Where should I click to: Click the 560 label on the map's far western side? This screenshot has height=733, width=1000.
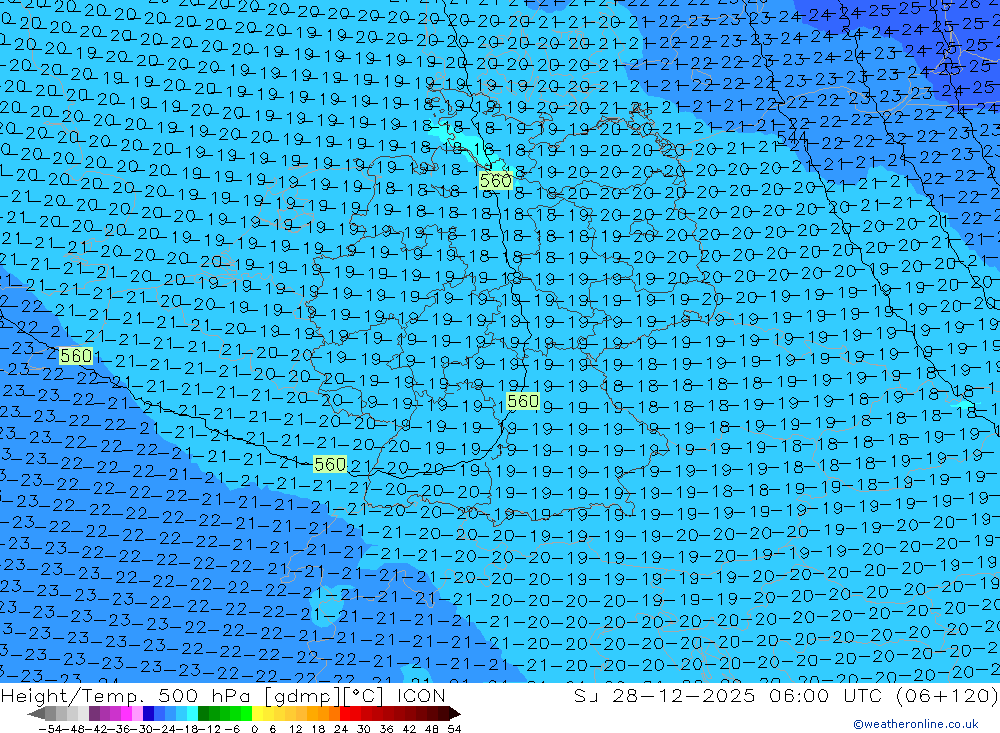click(76, 355)
